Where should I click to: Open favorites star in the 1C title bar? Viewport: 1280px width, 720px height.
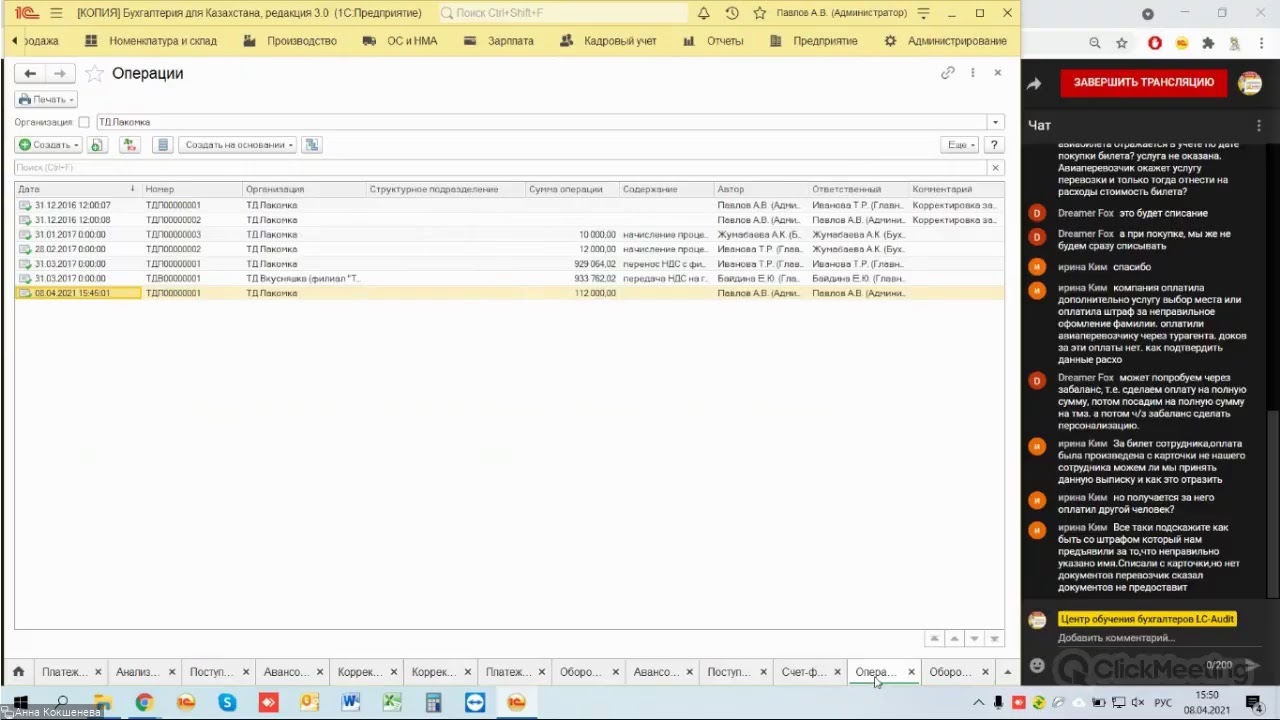coord(760,13)
